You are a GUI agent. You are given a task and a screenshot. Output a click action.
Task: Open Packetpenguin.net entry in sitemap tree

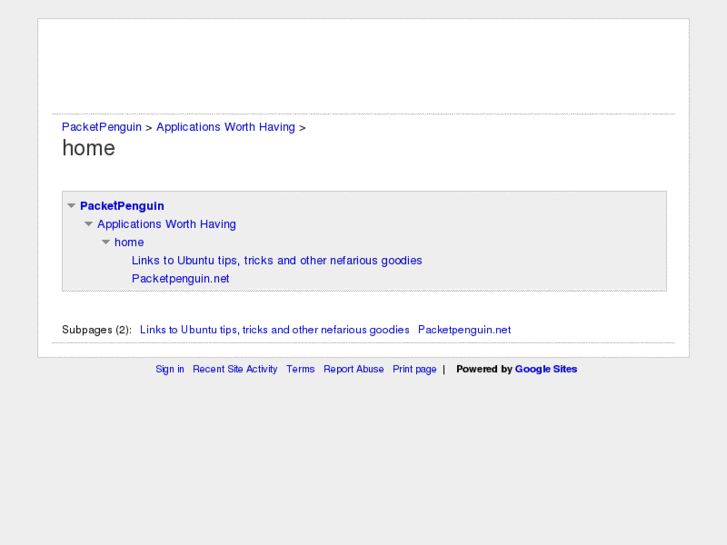coord(180,279)
